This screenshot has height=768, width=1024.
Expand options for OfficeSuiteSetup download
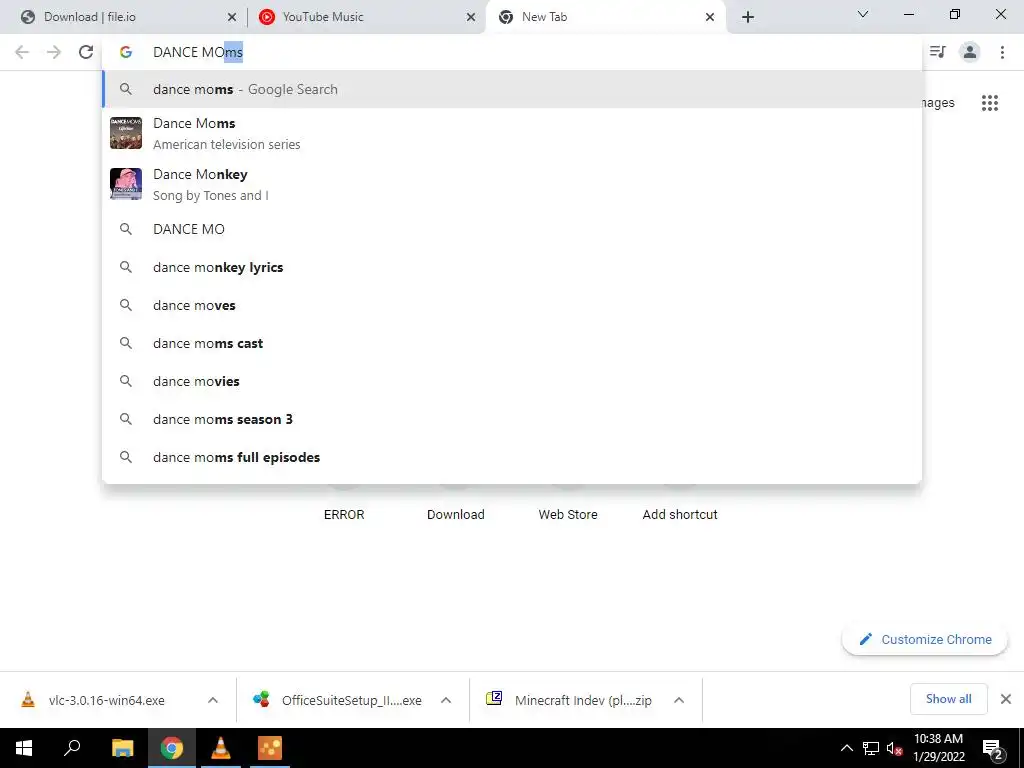coord(446,700)
